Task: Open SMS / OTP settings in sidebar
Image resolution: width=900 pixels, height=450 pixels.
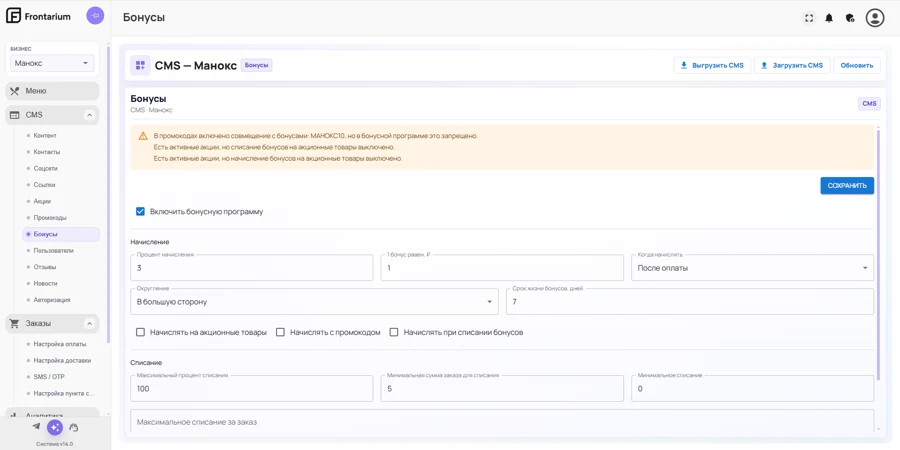Action: pos(61,377)
